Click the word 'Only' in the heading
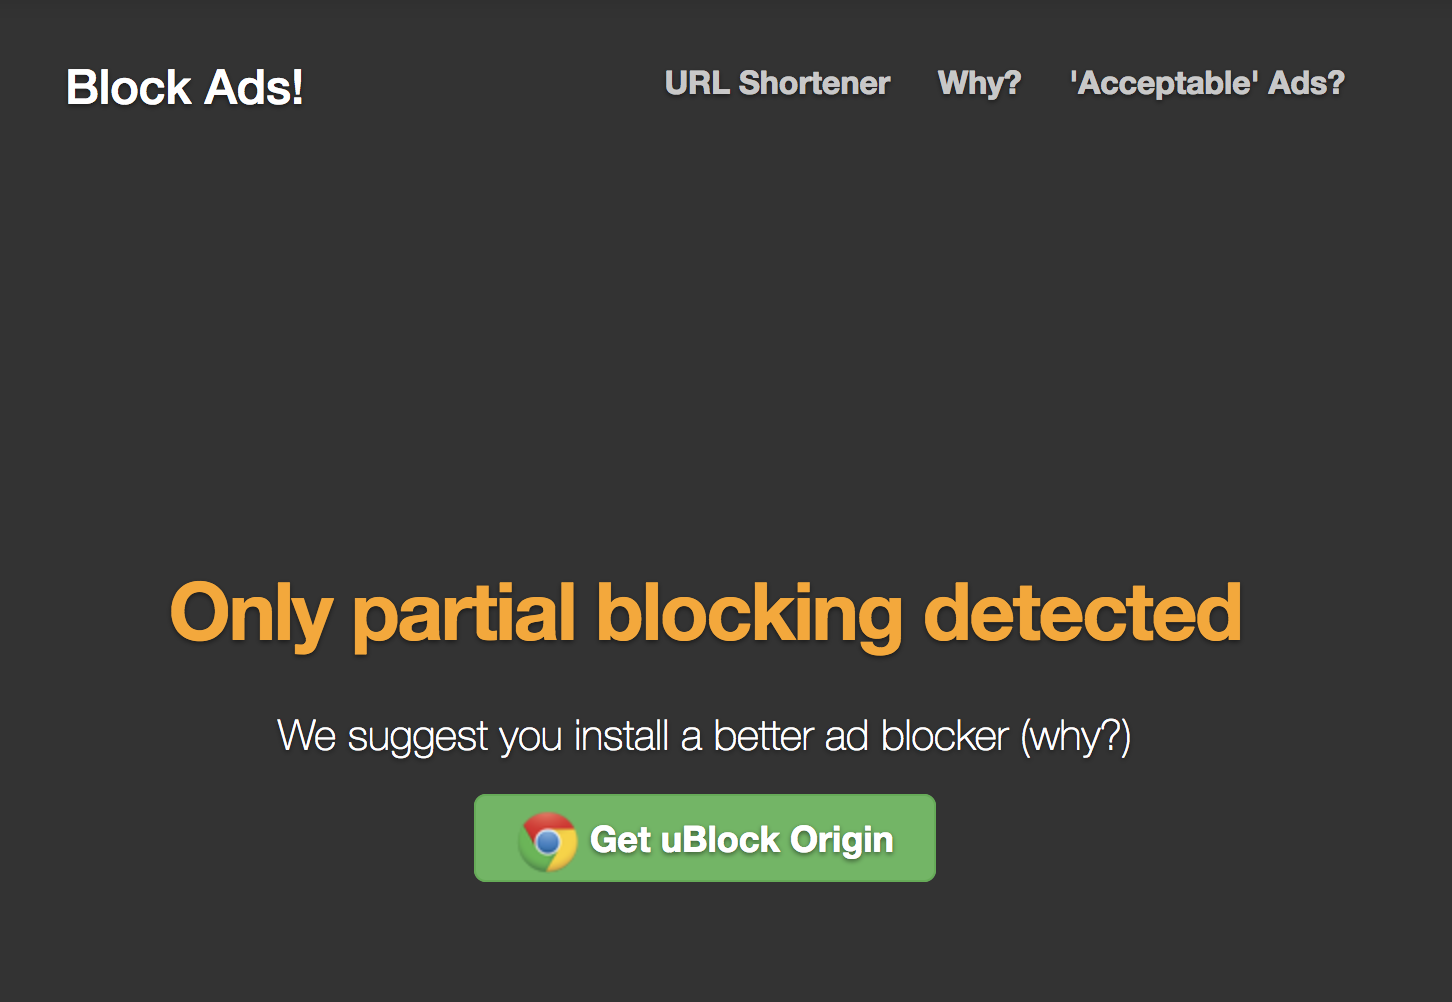The image size is (1452, 1002). [x=250, y=613]
